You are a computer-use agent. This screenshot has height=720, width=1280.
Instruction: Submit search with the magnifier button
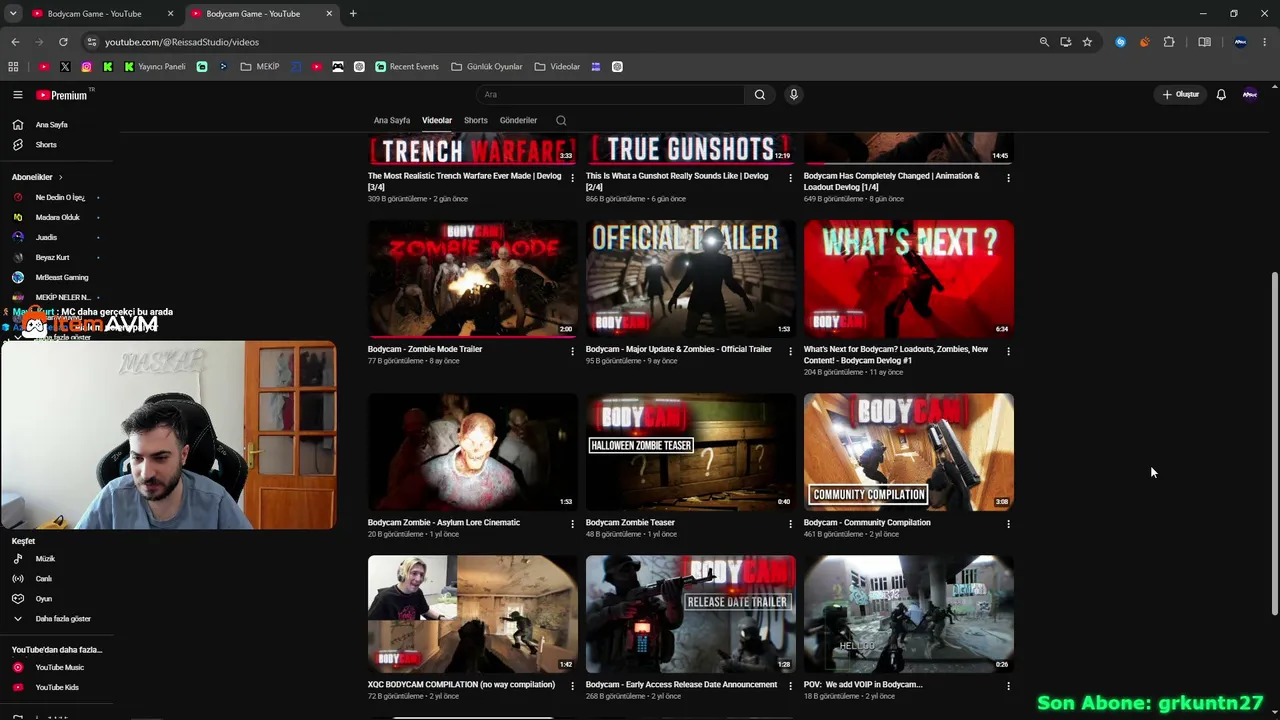click(760, 95)
